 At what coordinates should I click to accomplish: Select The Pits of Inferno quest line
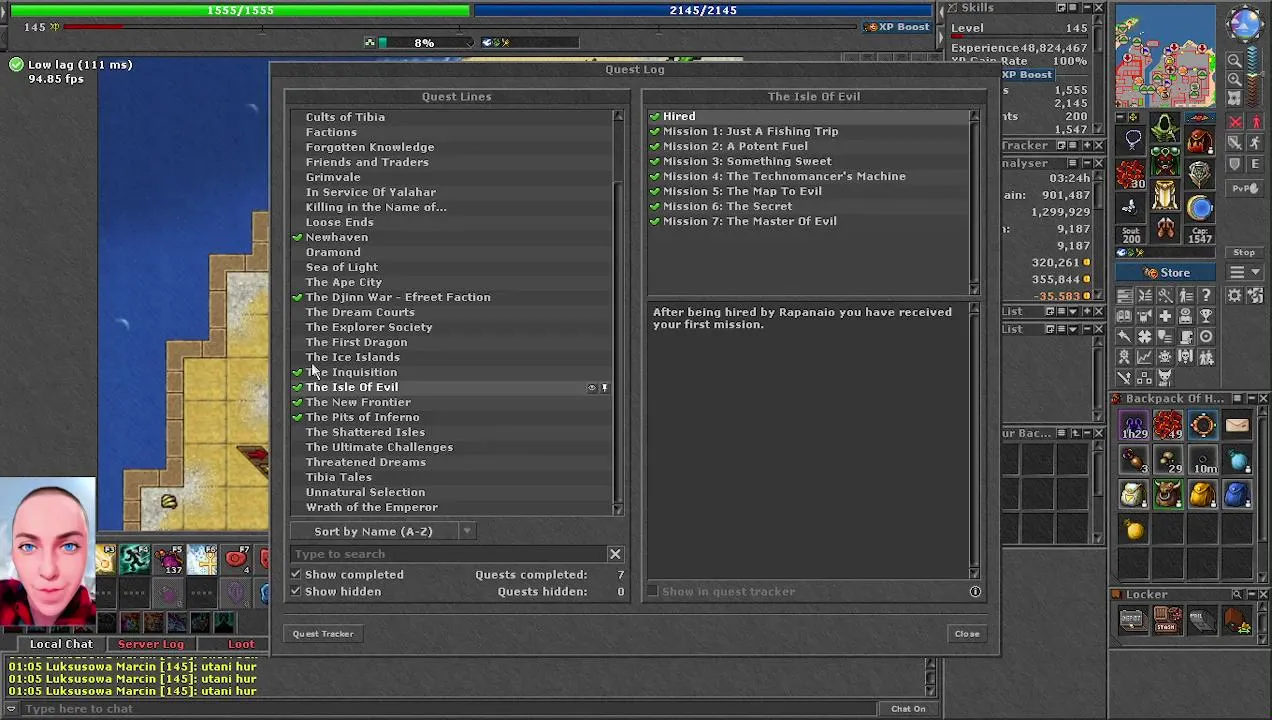(x=362, y=418)
